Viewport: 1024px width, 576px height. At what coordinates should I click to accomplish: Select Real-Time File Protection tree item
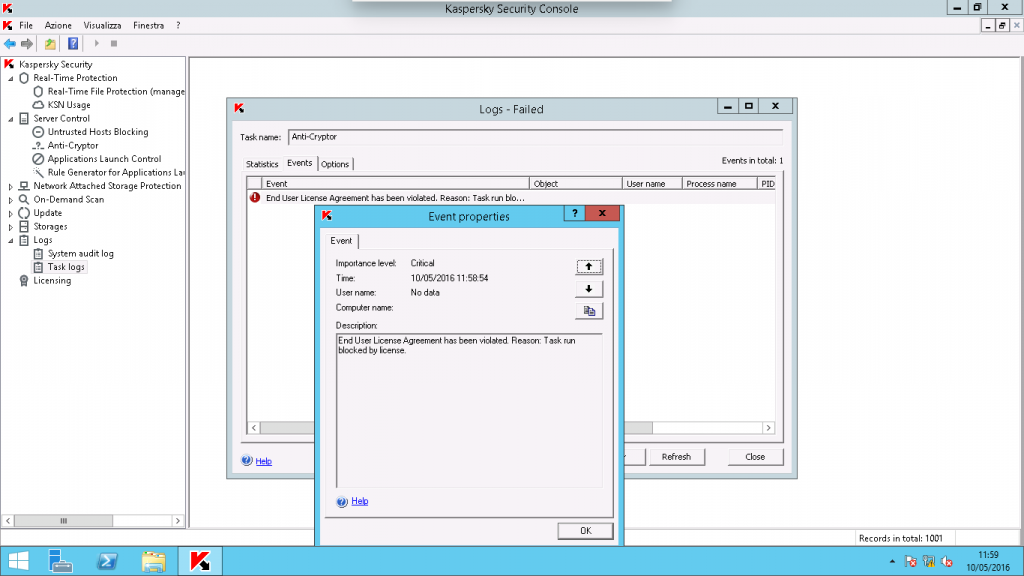pyautogui.click(x=116, y=91)
